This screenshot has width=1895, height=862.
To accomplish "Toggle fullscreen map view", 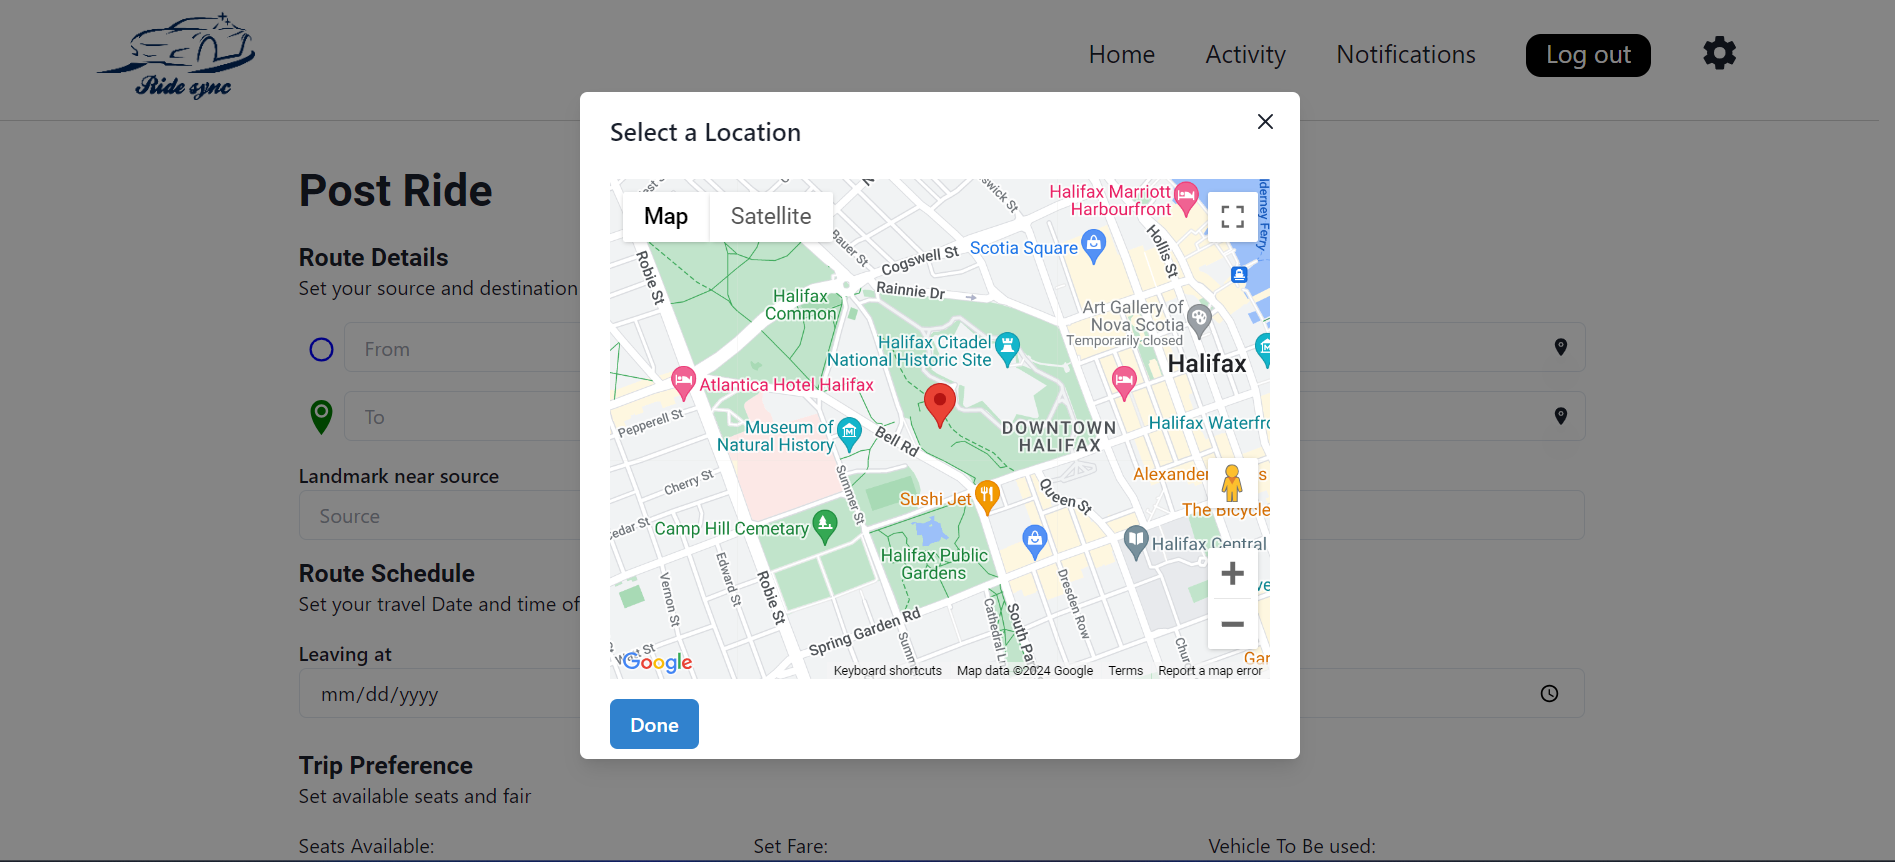I will (1233, 217).
